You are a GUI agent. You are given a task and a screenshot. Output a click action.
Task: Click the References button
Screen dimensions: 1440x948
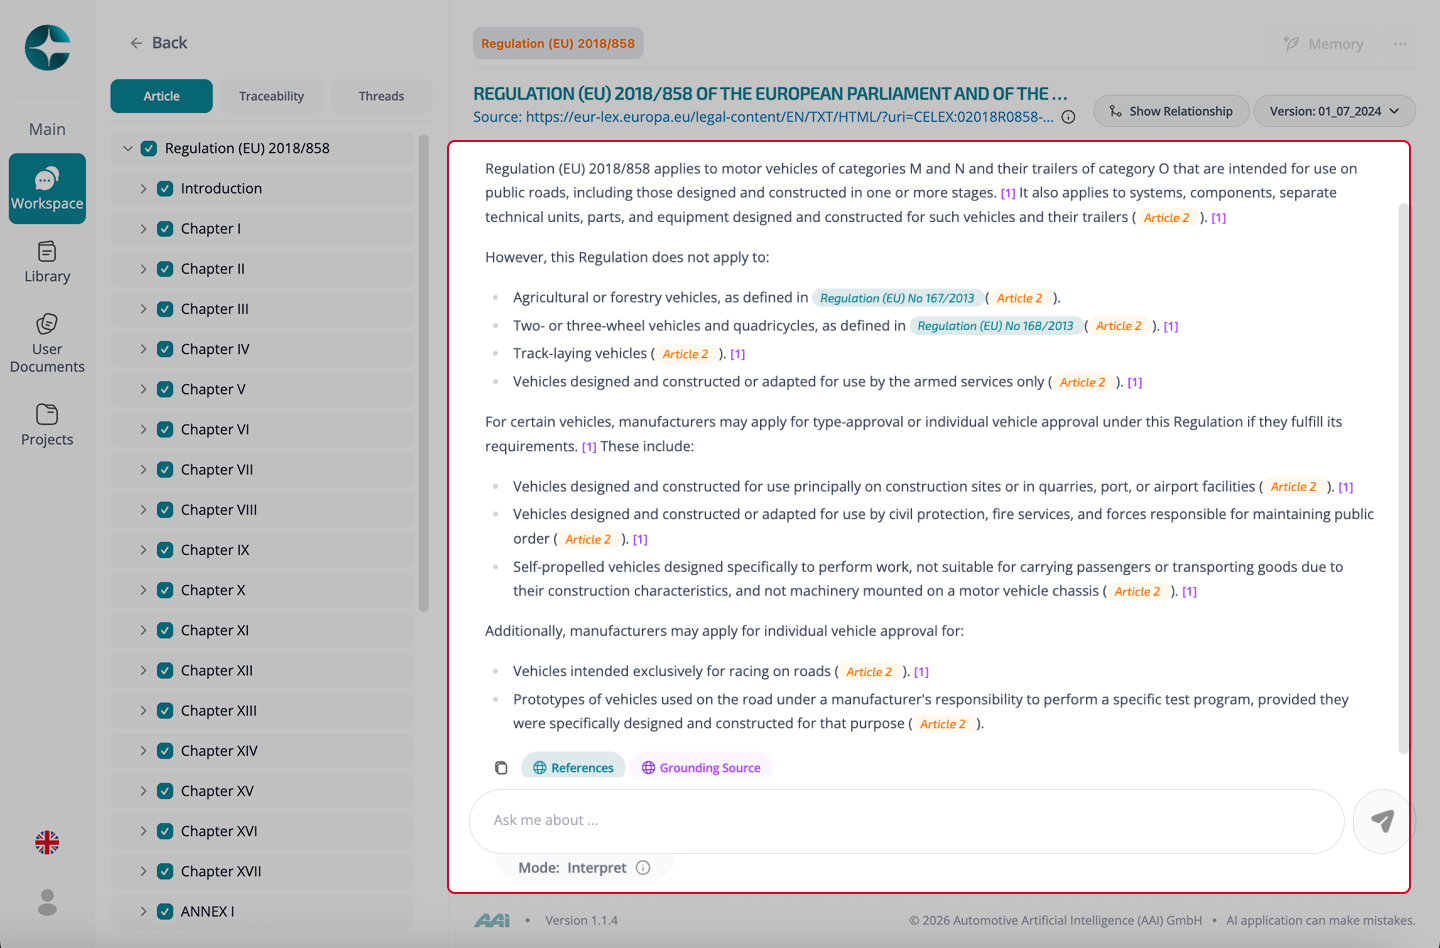pos(573,767)
